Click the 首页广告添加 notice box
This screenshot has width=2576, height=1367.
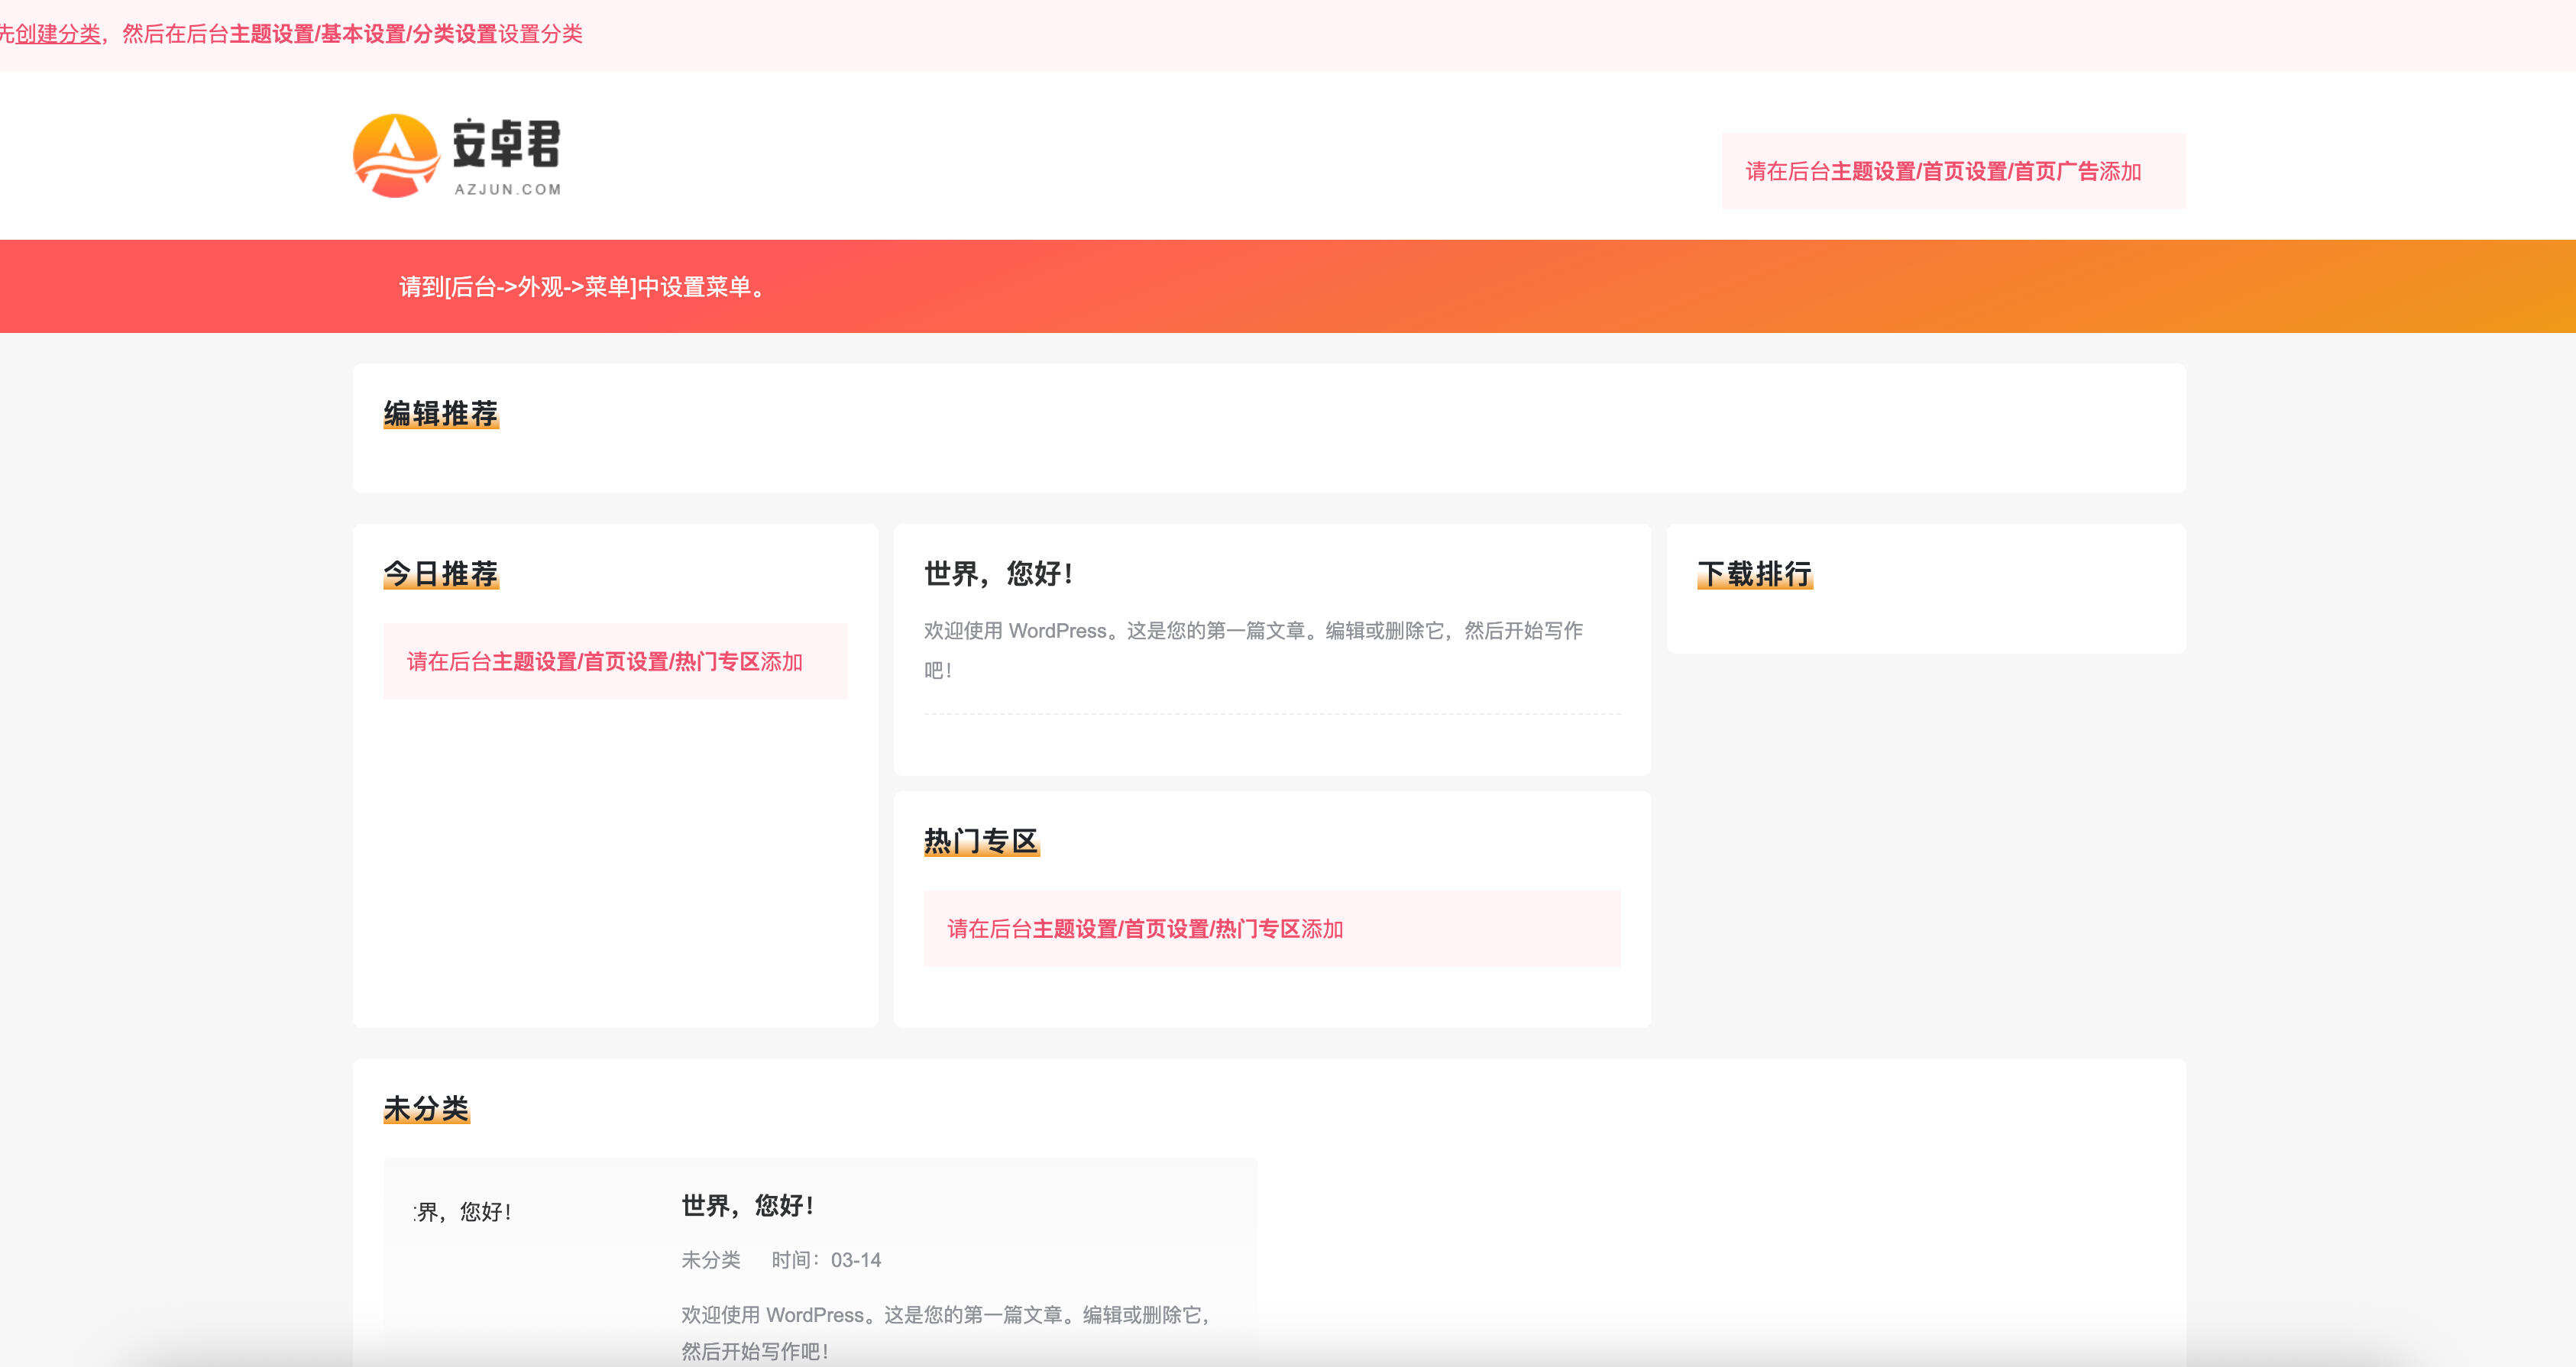(1951, 171)
